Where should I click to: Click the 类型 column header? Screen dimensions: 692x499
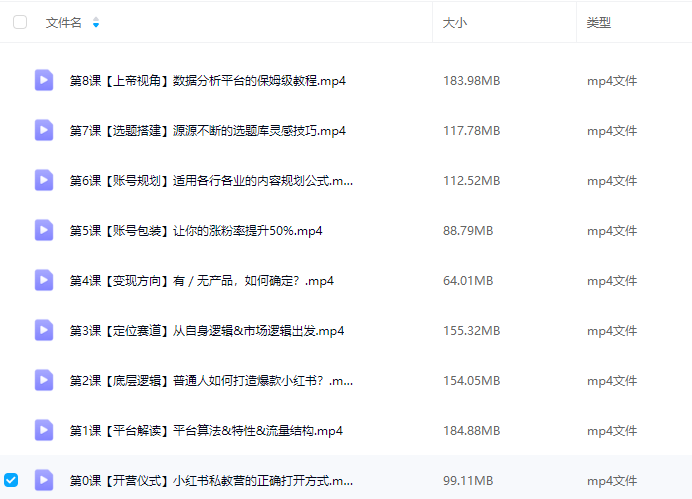tap(598, 23)
